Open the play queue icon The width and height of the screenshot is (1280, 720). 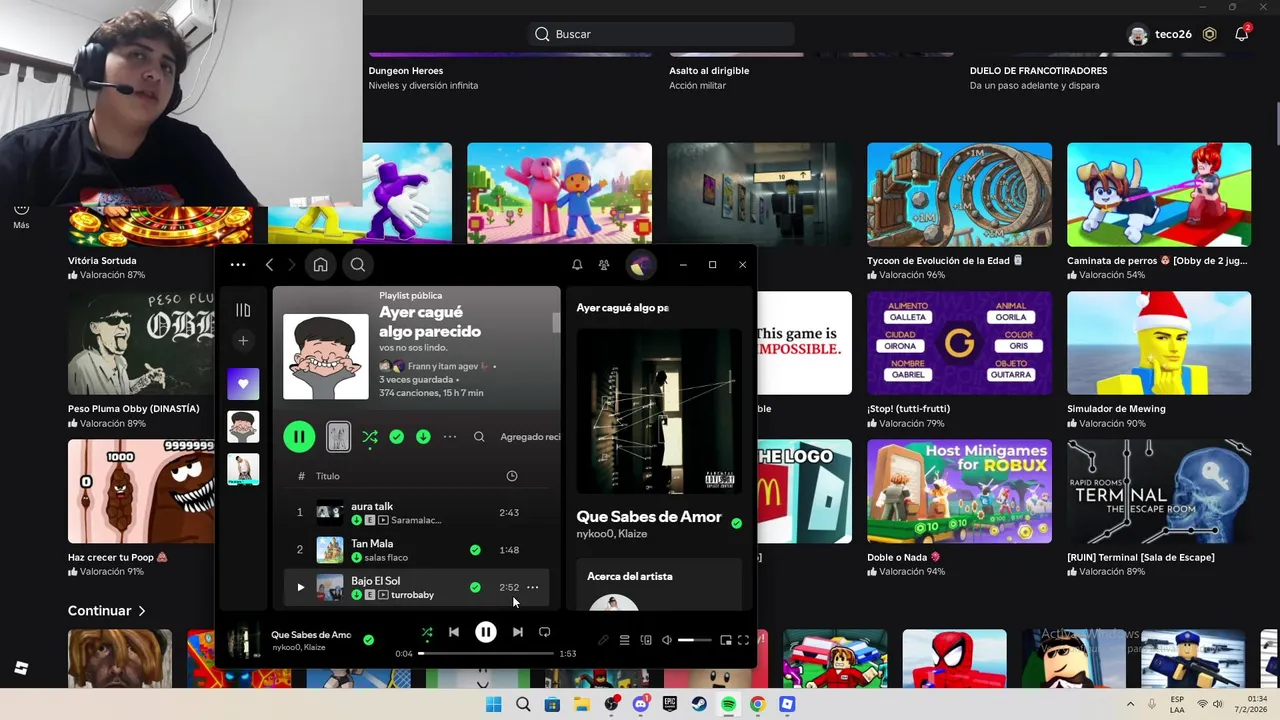tap(624, 640)
